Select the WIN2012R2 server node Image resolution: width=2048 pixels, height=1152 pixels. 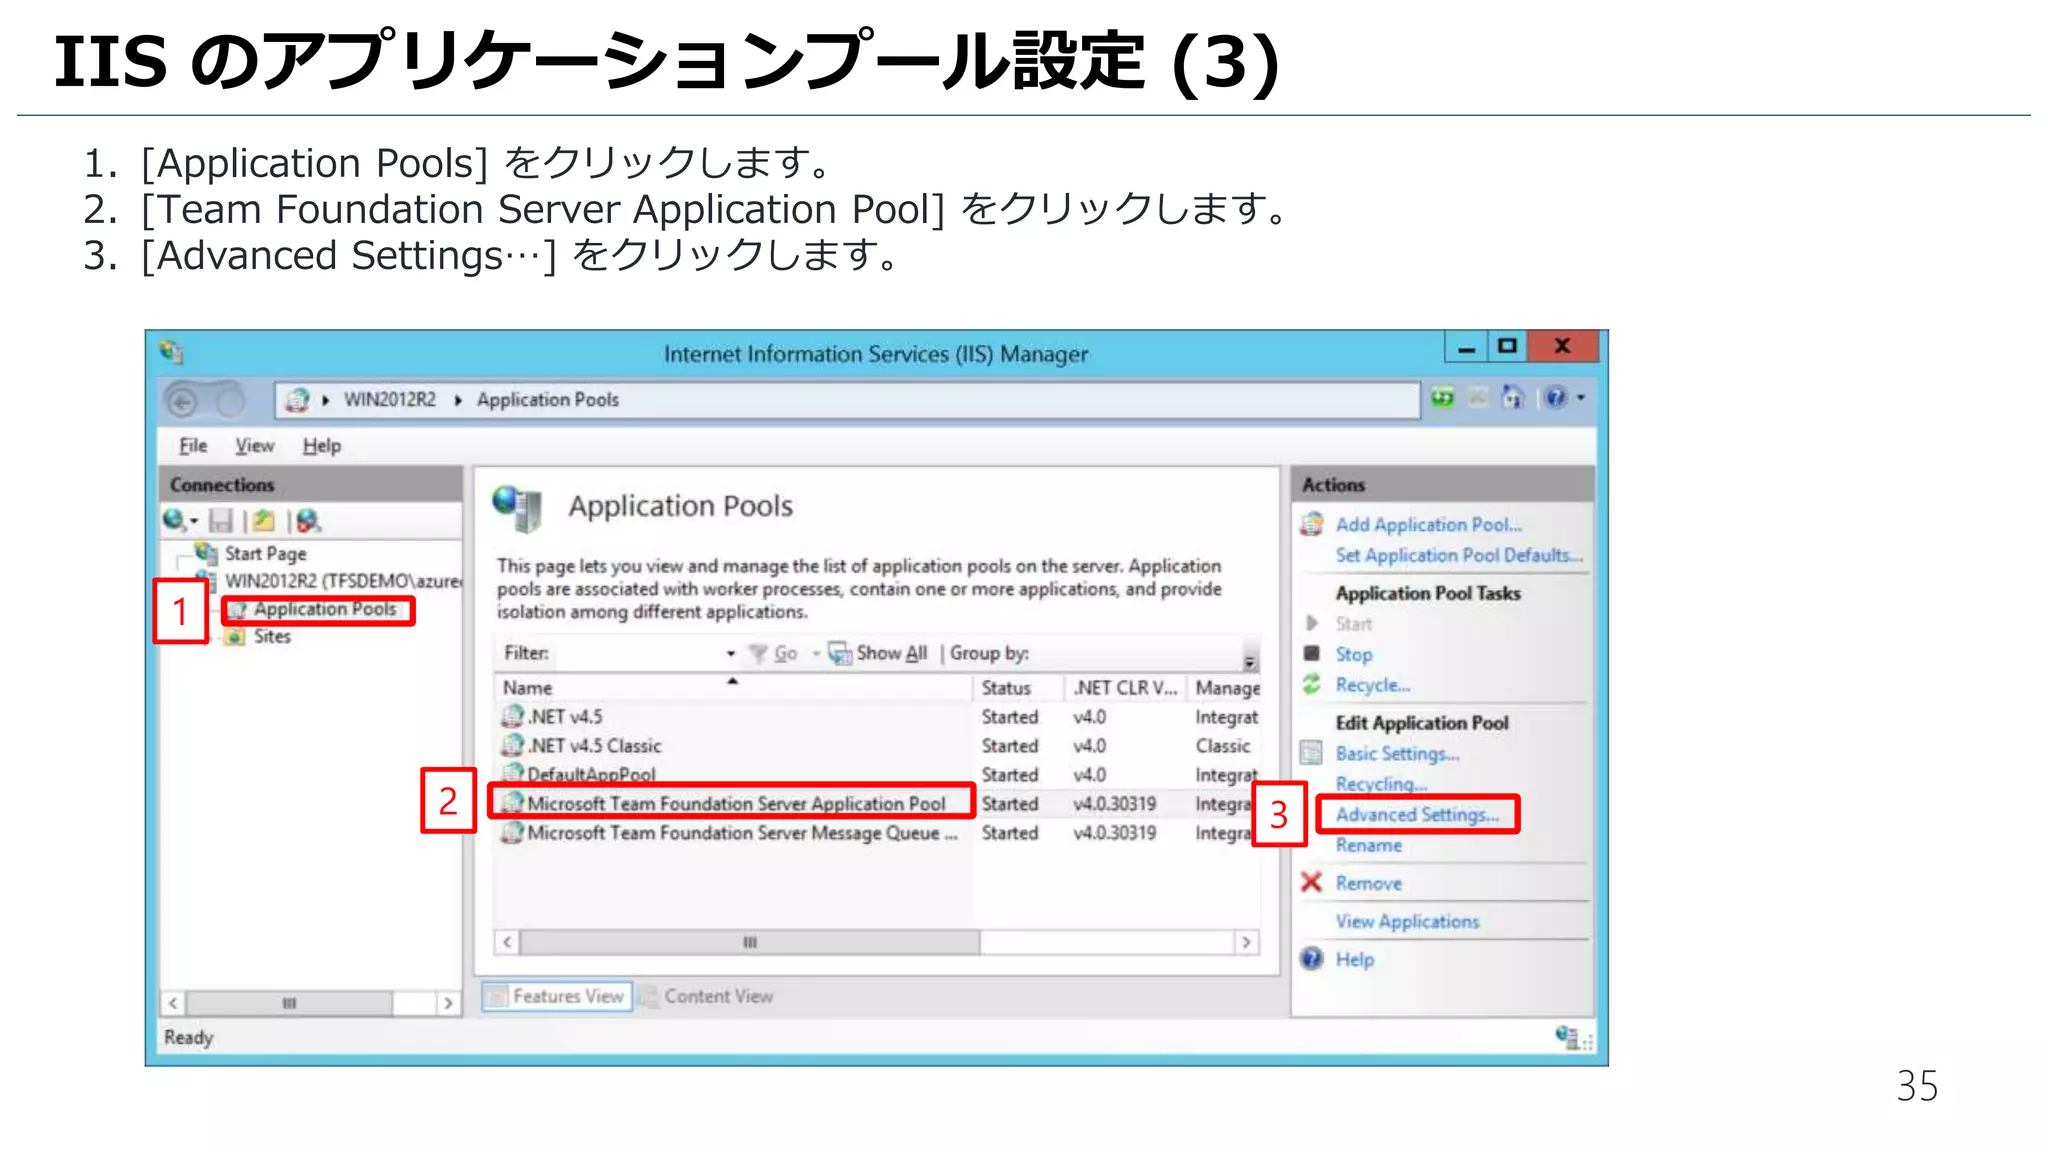pos(342,581)
